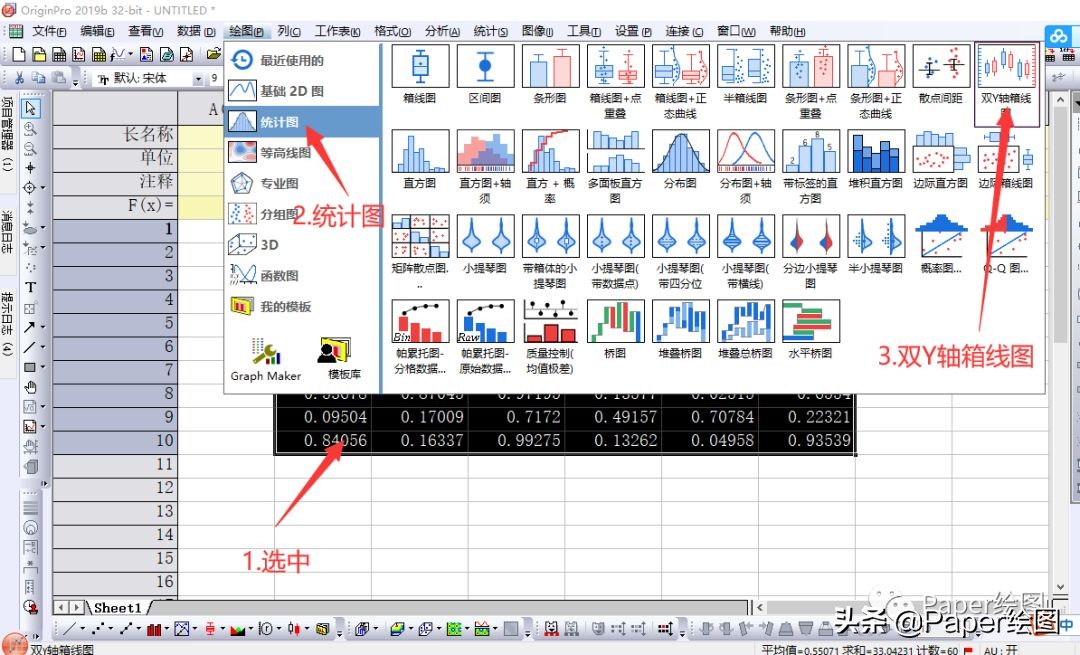Select row header 12
The image size is (1080, 655).
[x=115, y=488]
